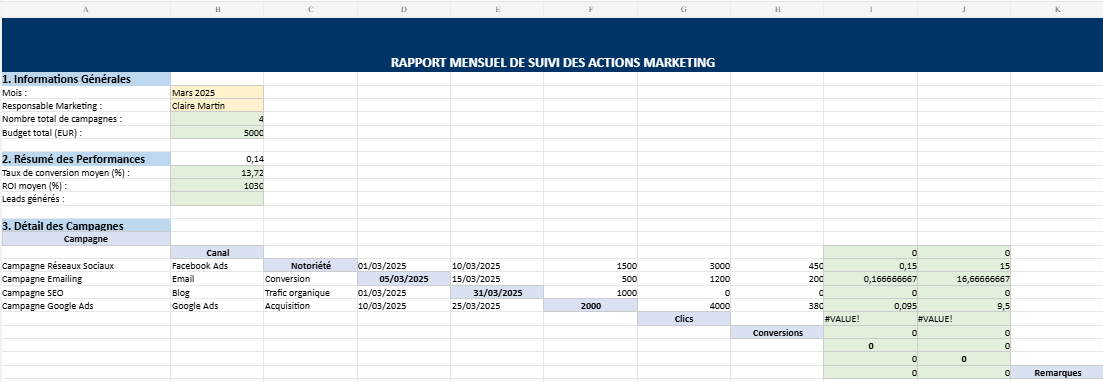Click the 'Budget total (EUR) :' label
The image size is (1103, 382).
click(86, 132)
